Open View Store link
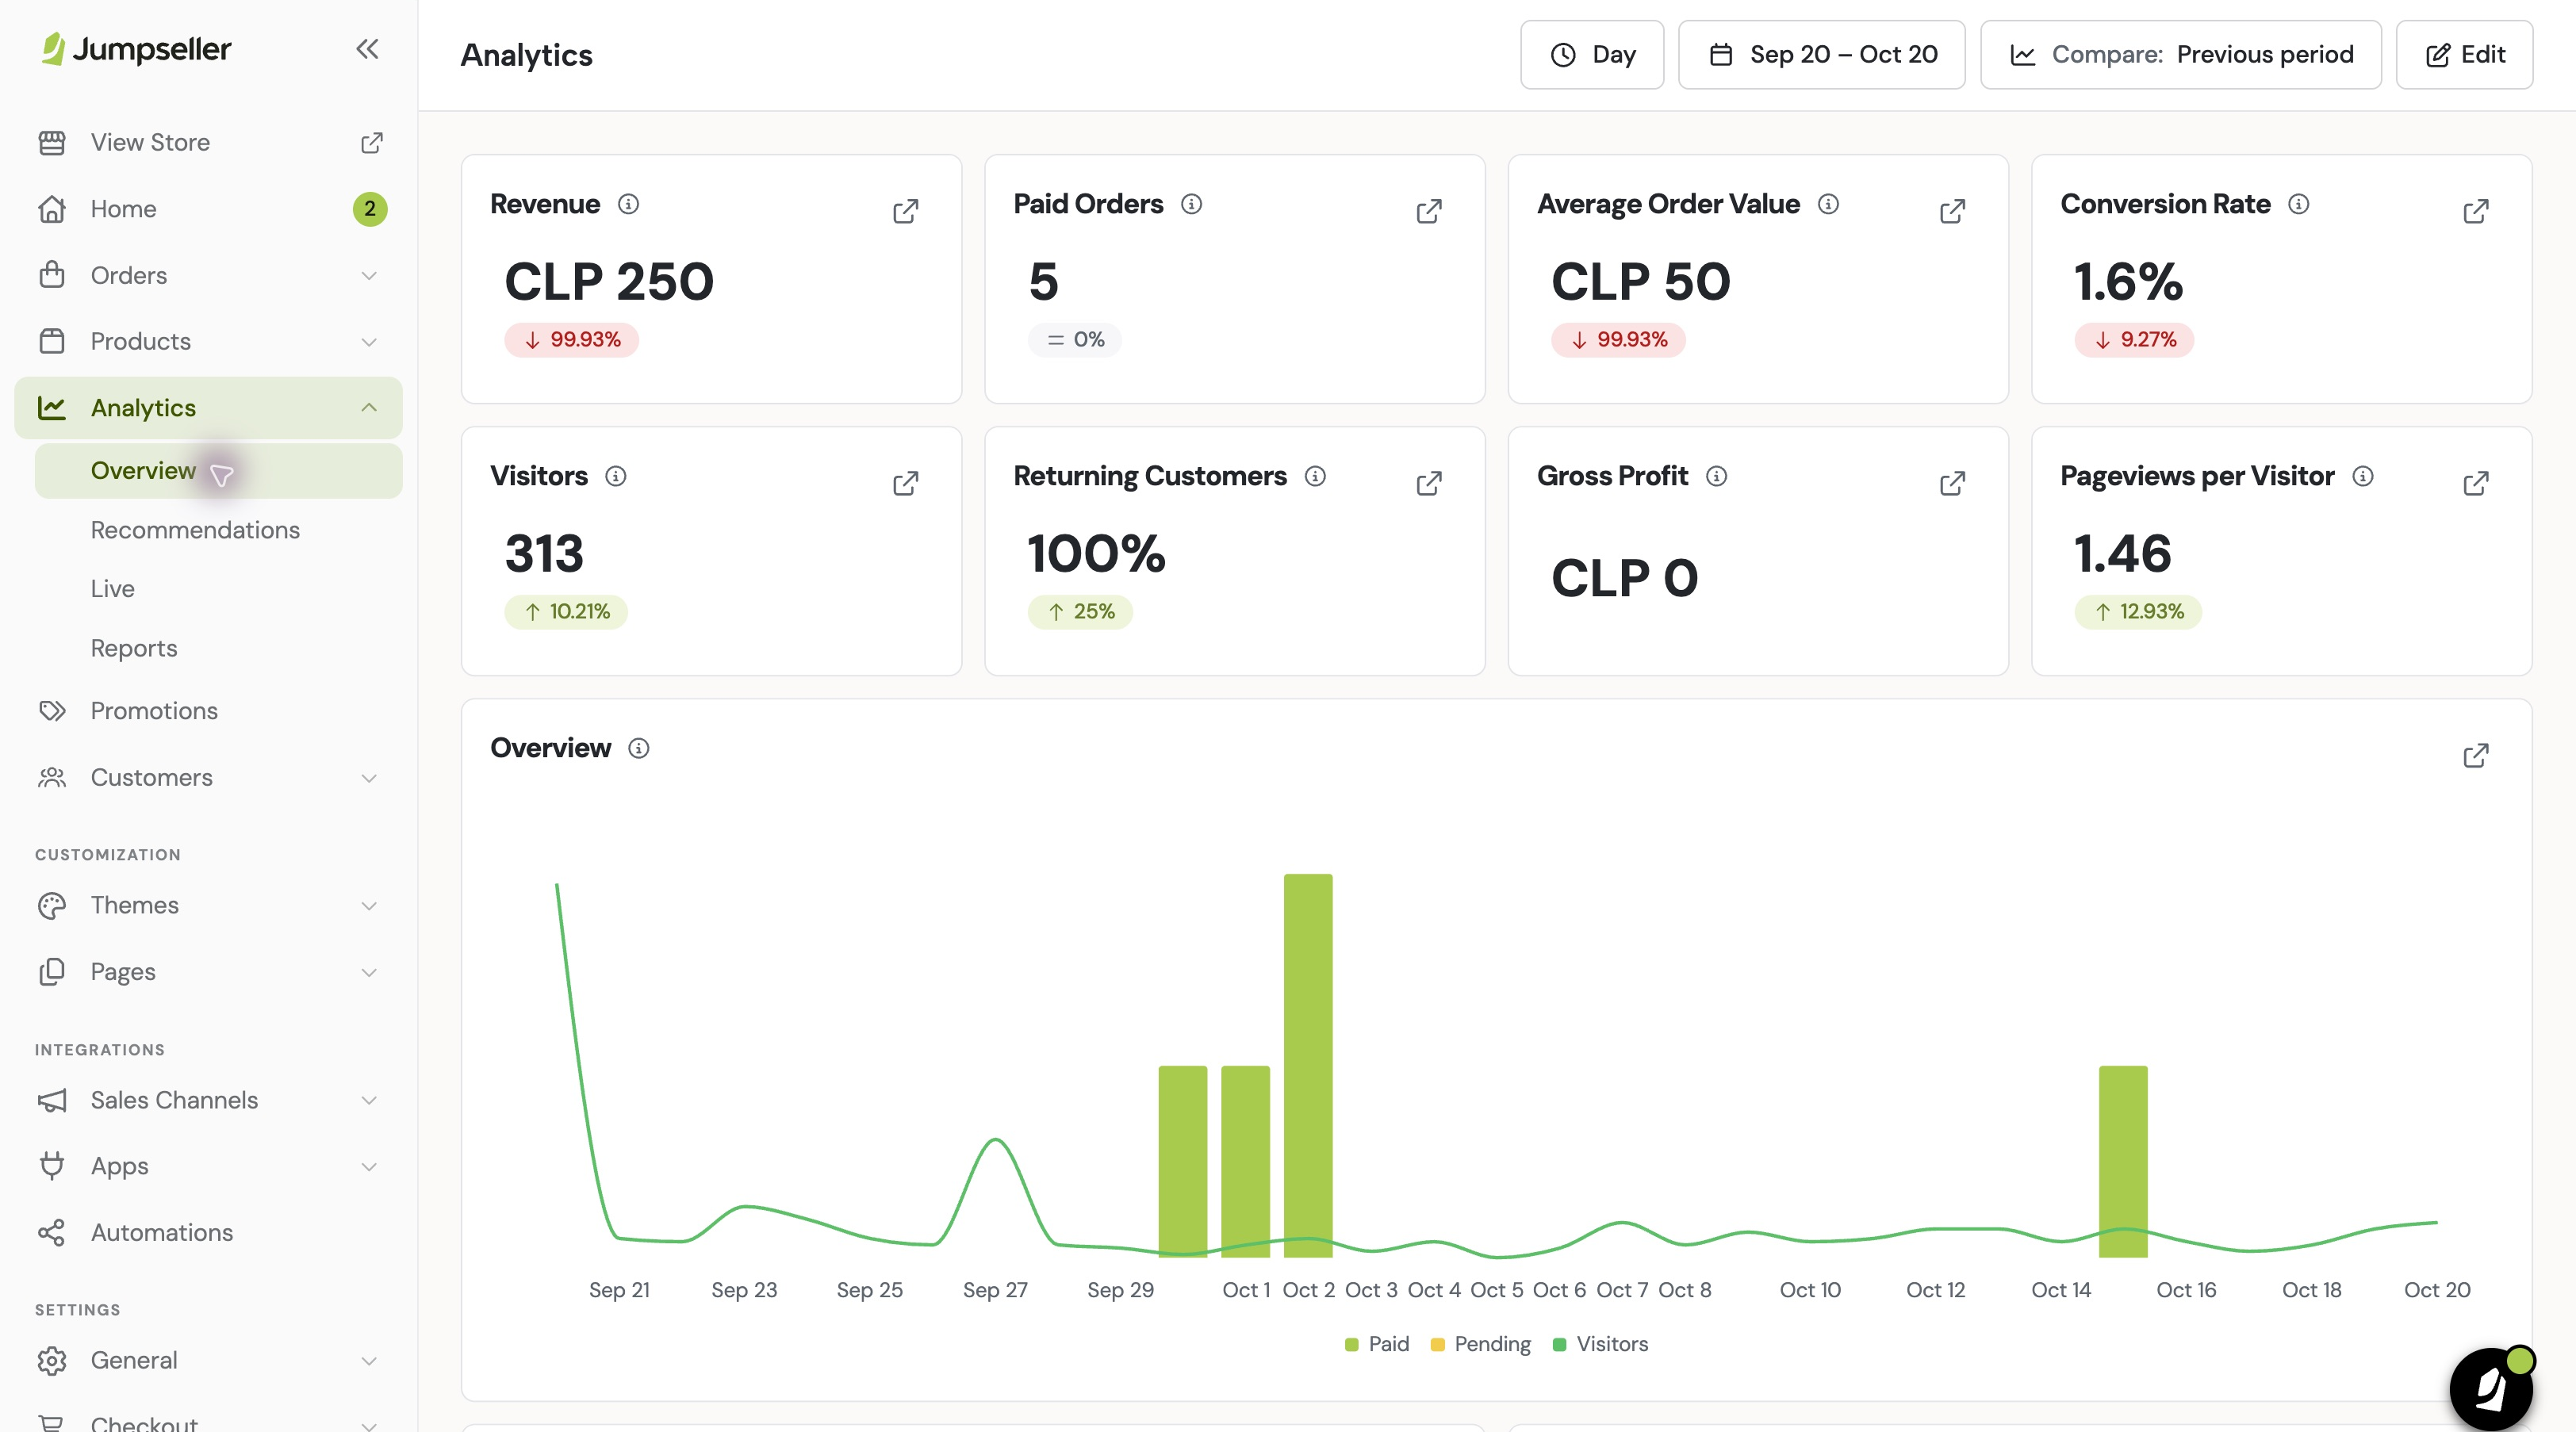Viewport: 2576px width, 1432px height. (x=208, y=143)
